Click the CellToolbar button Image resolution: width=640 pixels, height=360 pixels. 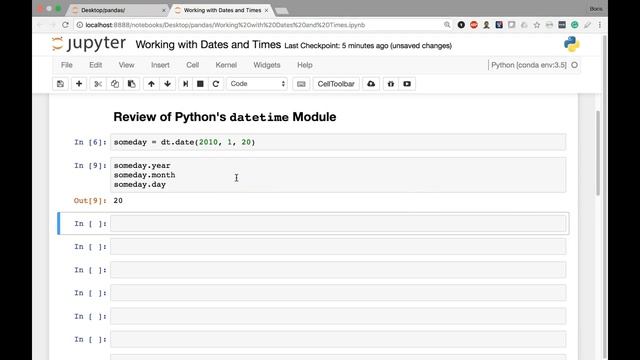[x=336, y=84]
